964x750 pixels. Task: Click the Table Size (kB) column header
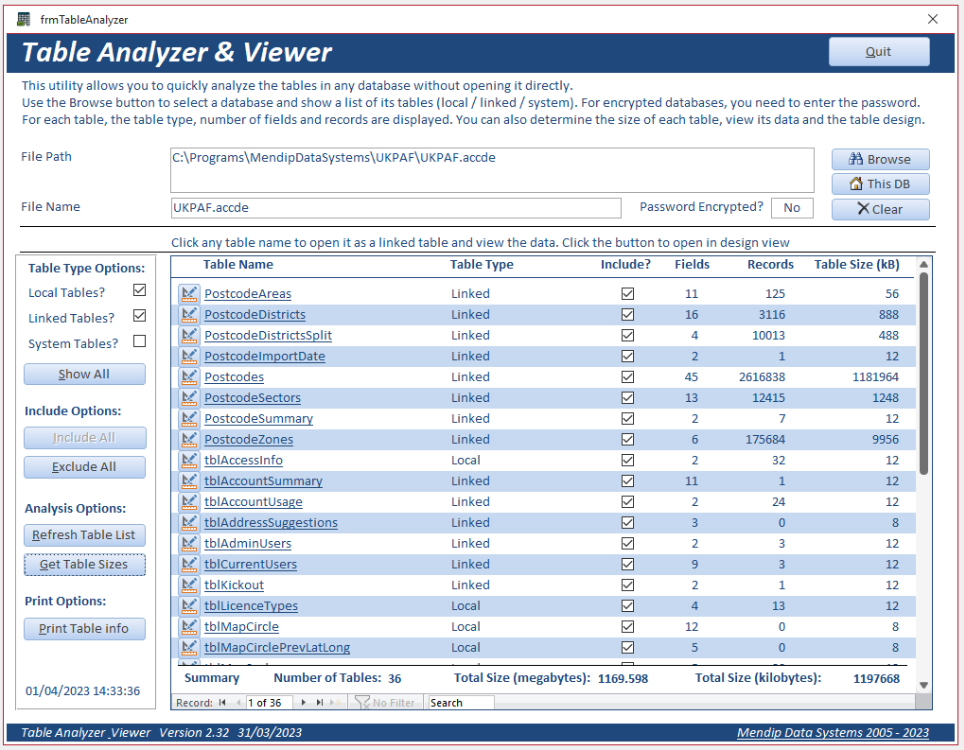click(x=857, y=265)
